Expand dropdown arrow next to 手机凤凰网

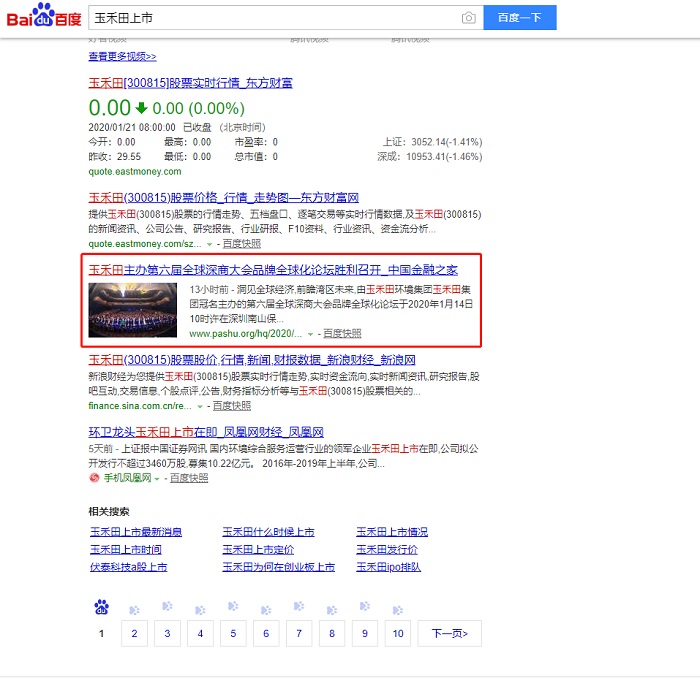[x=157, y=479]
